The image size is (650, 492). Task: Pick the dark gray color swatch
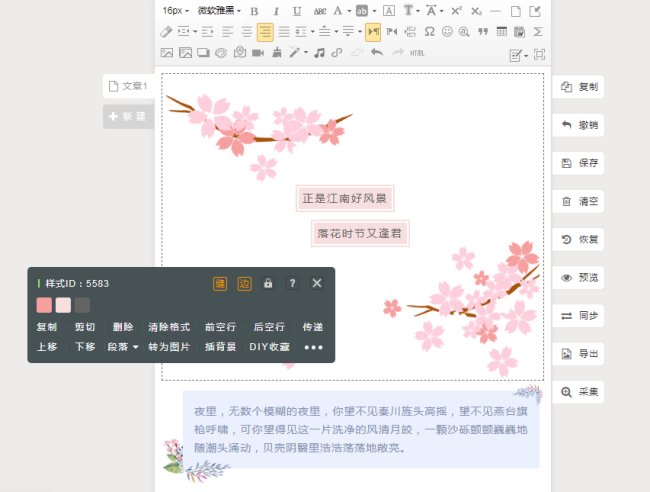[x=82, y=305]
